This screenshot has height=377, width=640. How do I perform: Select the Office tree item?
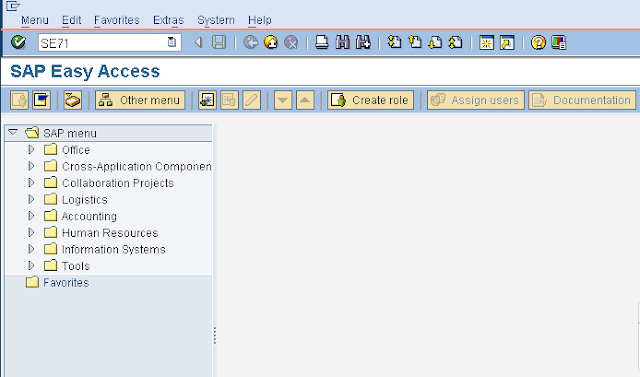(76, 150)
